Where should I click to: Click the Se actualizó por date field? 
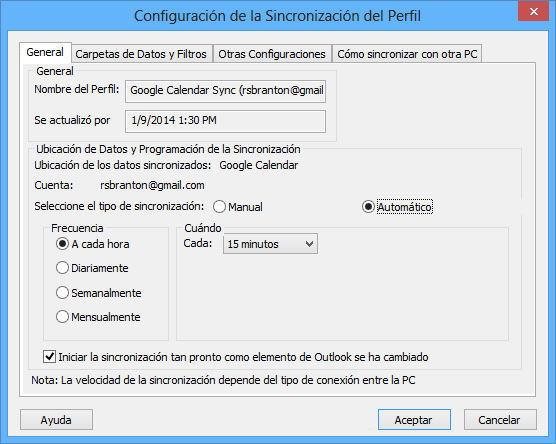click(x=226, y=121)
